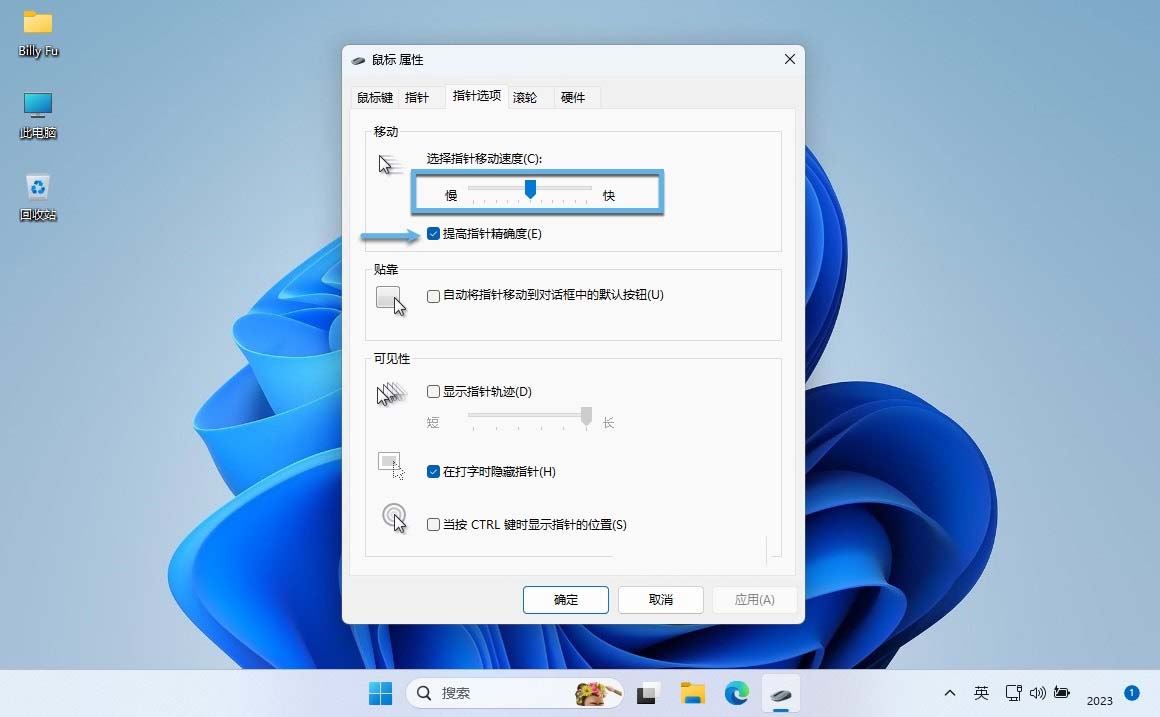Screen dimensions: 1160x717
Task: Click the pointer trails icon
Action: 390,393
